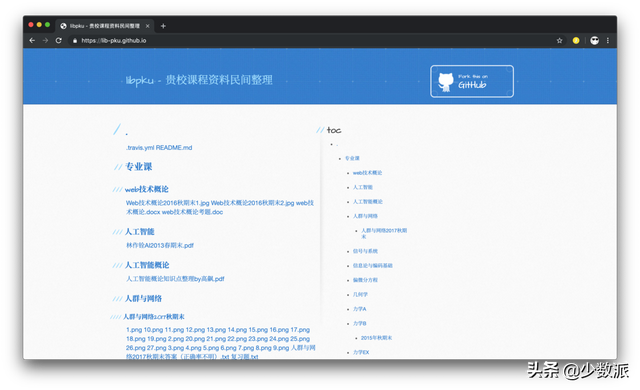Click the address bar URL lib-pku.github.io
This screenshot has width=640, height=390.
pos(113,40)
